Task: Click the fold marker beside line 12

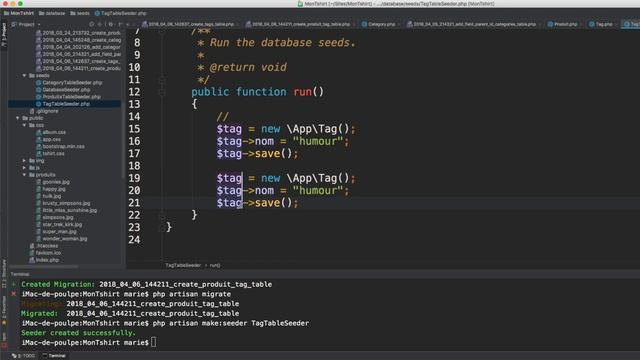Action: 162,92
